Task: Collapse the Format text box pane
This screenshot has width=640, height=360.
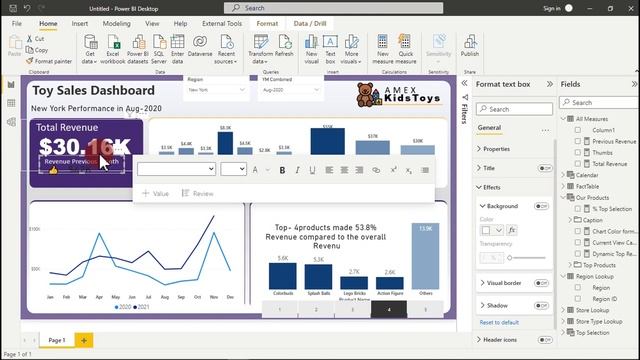Action: coord(550,84)
